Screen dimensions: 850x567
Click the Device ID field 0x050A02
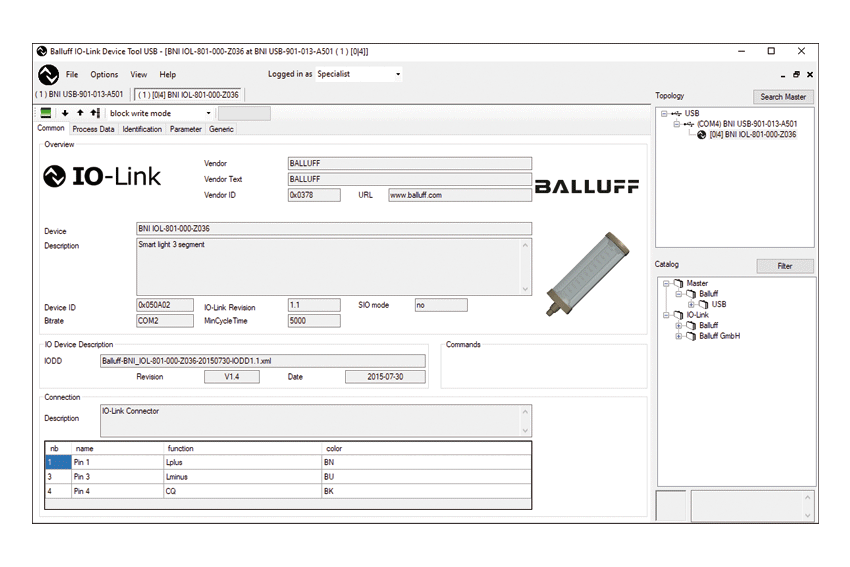tap(165, 305)
